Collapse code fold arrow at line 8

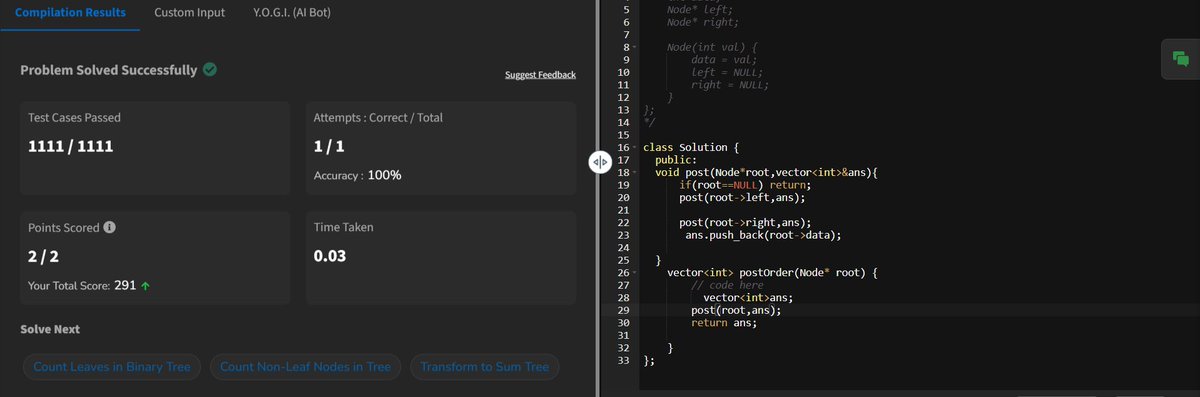(633, 48)
